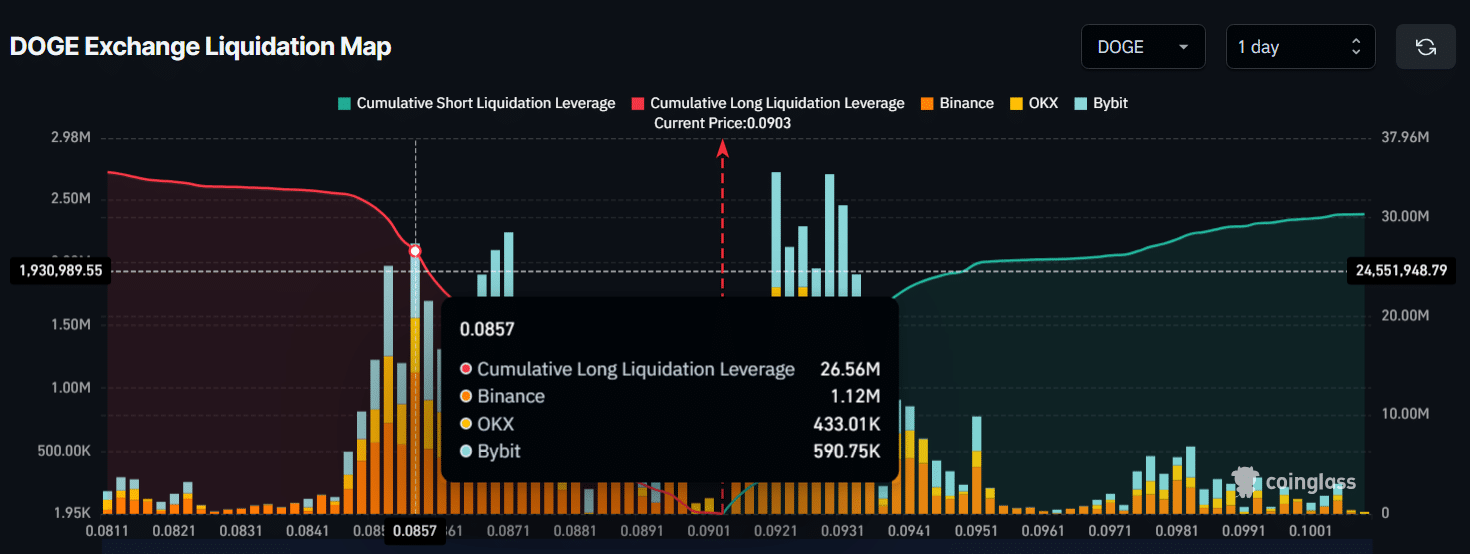Click the red Long Liquidation legend swatch
Screen dimensions: 1470x554
[638, 103]
